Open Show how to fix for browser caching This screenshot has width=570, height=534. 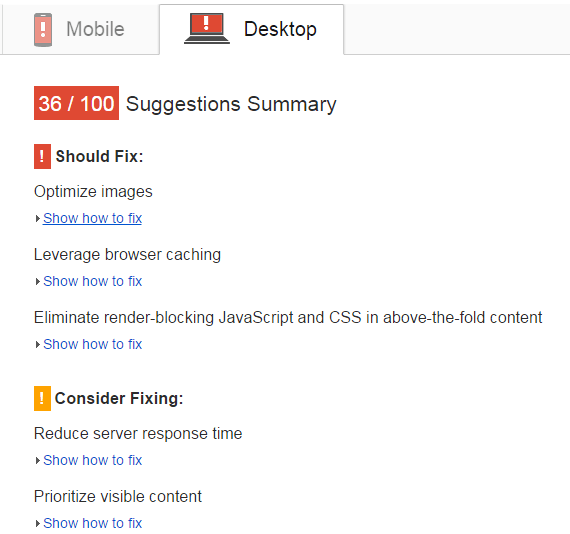(92, 281)
